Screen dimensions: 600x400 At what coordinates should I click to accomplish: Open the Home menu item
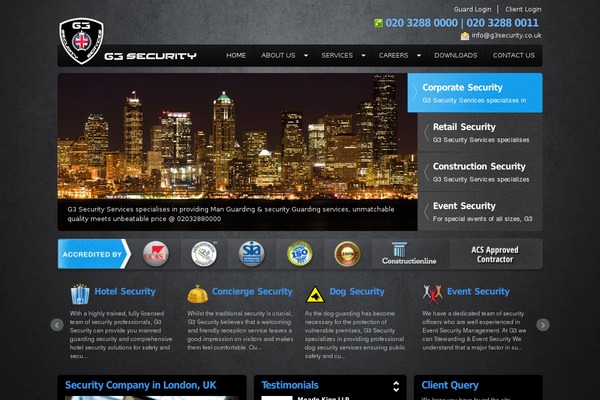click(x=236, y=56)
